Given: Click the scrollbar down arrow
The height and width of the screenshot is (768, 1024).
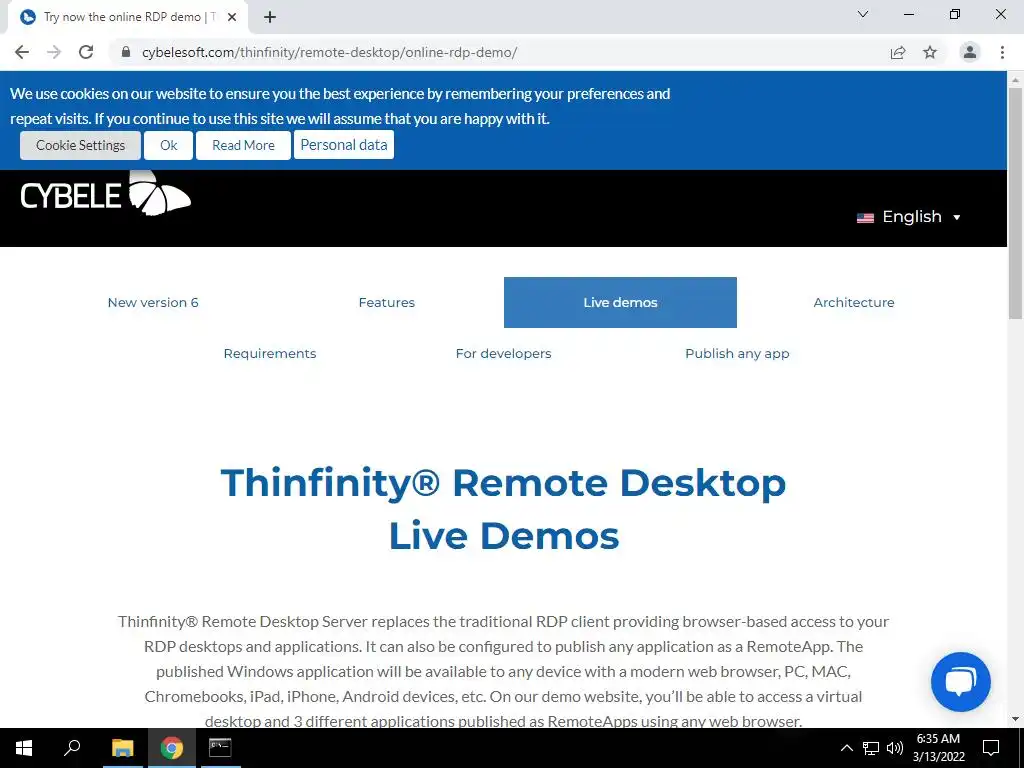Looking at the screenshot, I should (x=1015, y=720).
